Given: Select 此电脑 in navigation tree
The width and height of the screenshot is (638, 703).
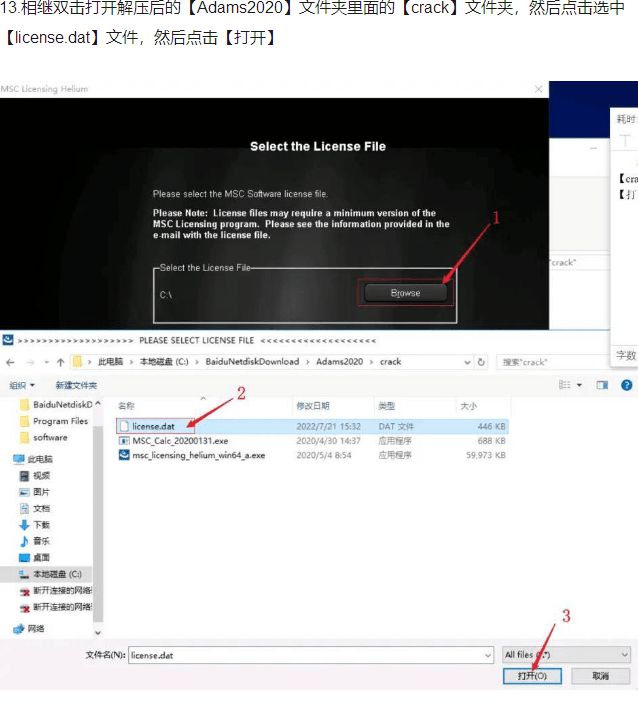Looking at the screenshot, I should (x=33, y=459).
